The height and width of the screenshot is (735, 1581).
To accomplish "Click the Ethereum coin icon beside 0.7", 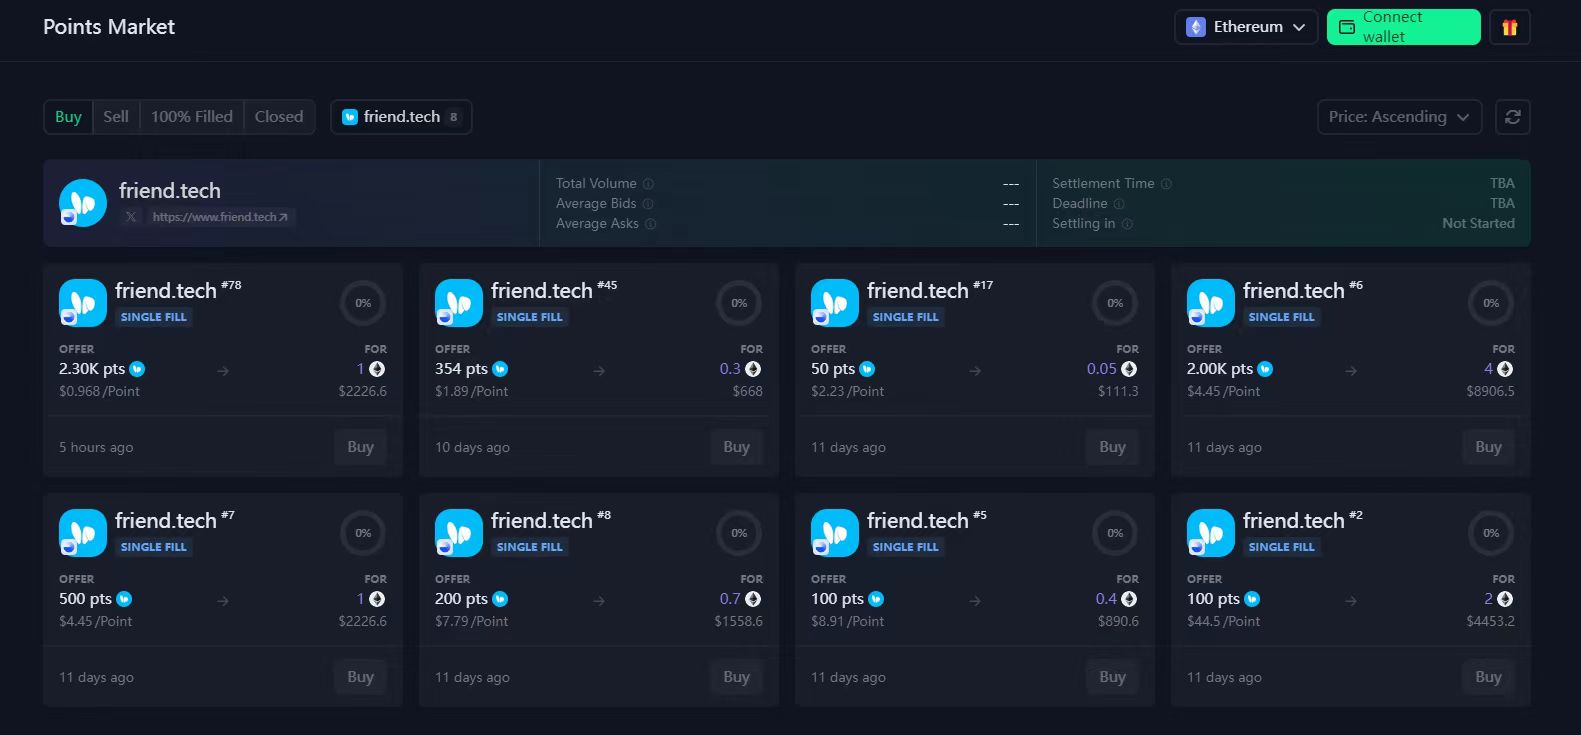I will point(753,599).
